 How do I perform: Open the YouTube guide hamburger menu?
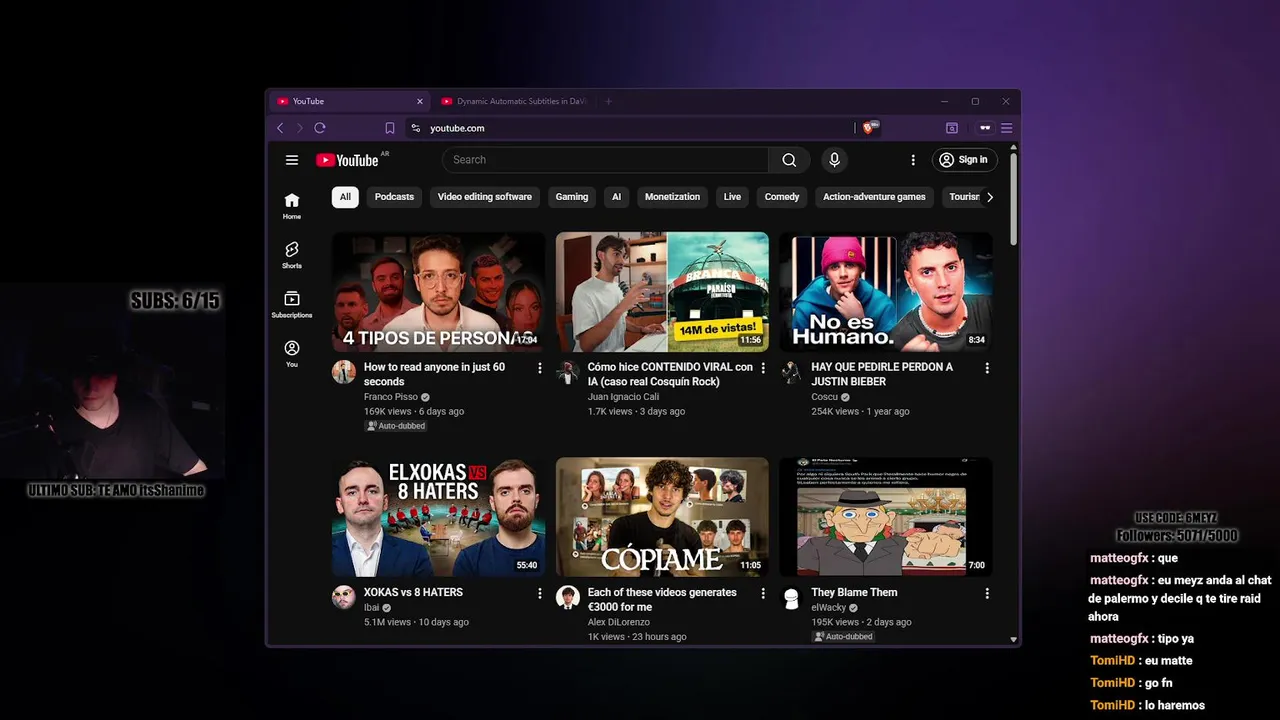292,160
